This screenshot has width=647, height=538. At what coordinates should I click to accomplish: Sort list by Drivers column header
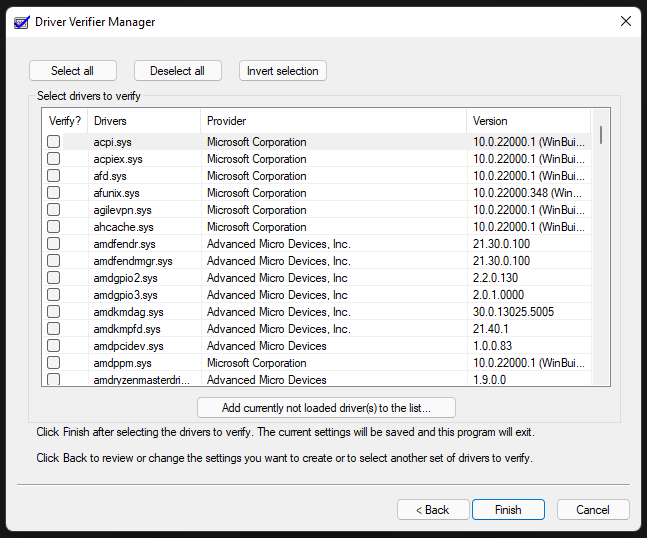coord(143,121)
